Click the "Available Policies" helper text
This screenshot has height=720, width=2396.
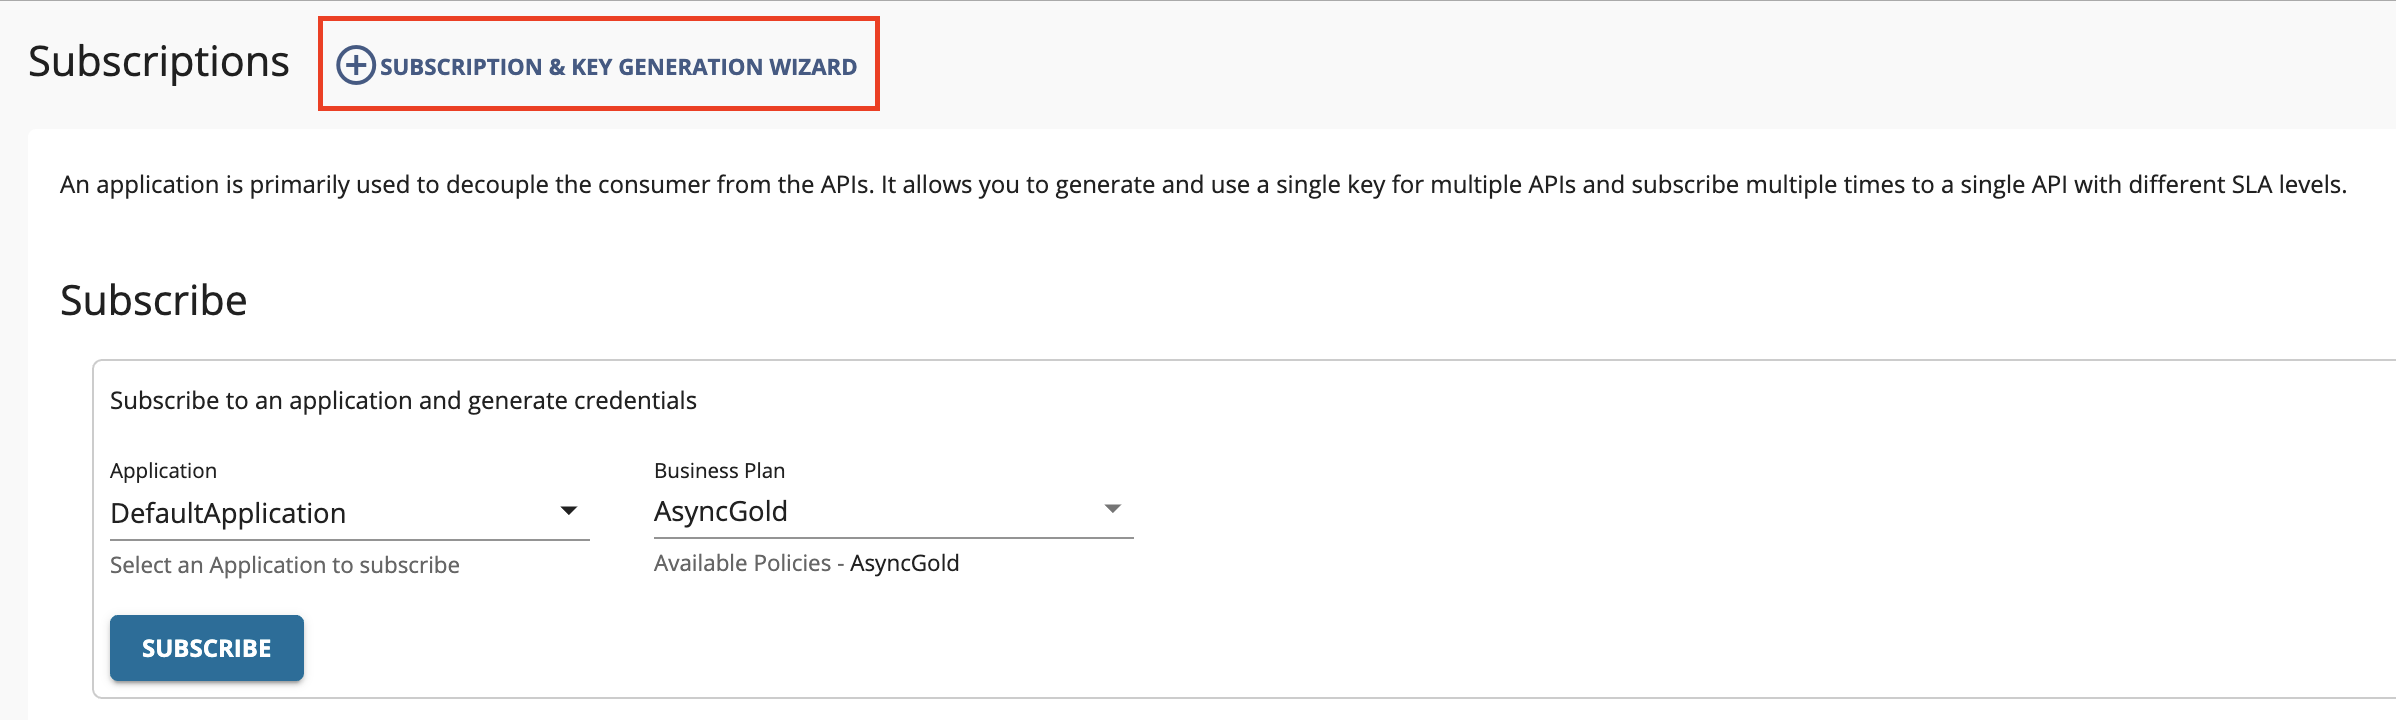pos(742,564)
